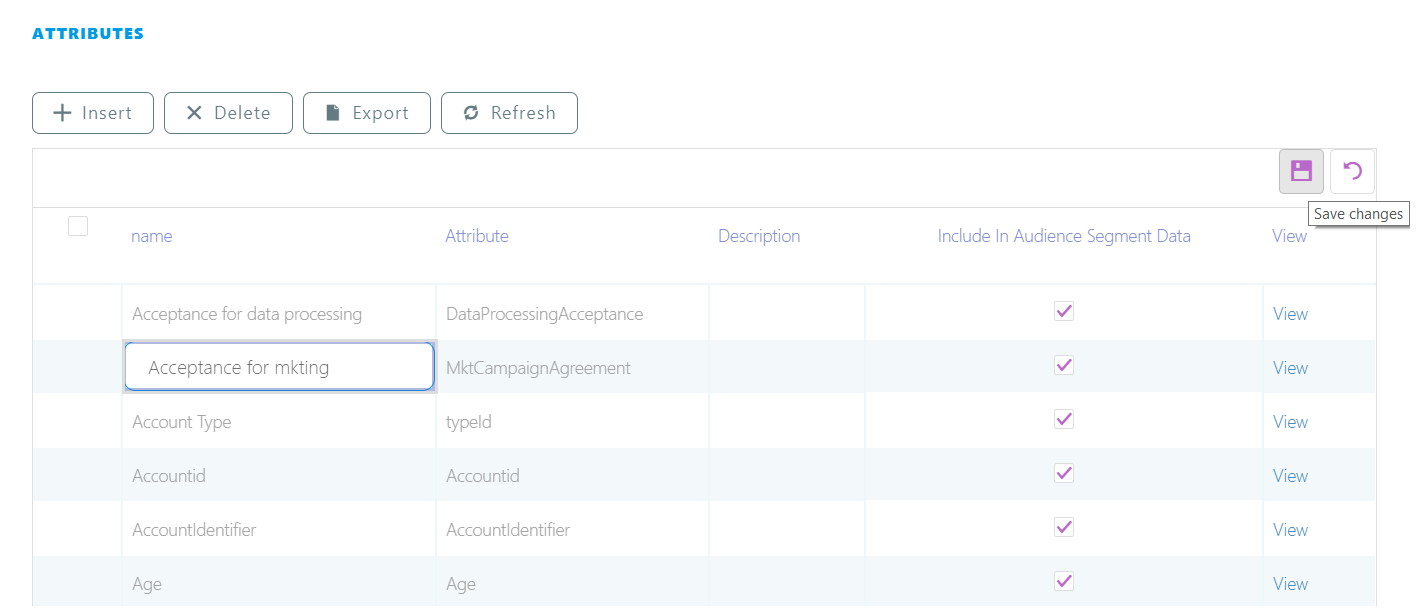Image resolution: width=1420 pixels, height=608 pixels.
Task: Open View link for AccountIdentifier row
Action: coord(1290,530)
